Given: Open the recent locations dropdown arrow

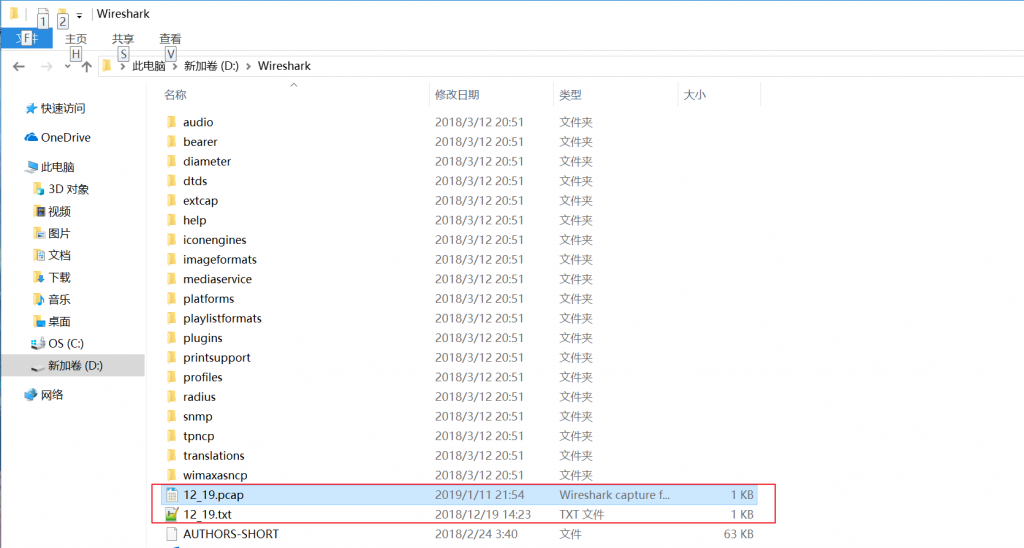Looking at the screenshot, I should 67,66.
